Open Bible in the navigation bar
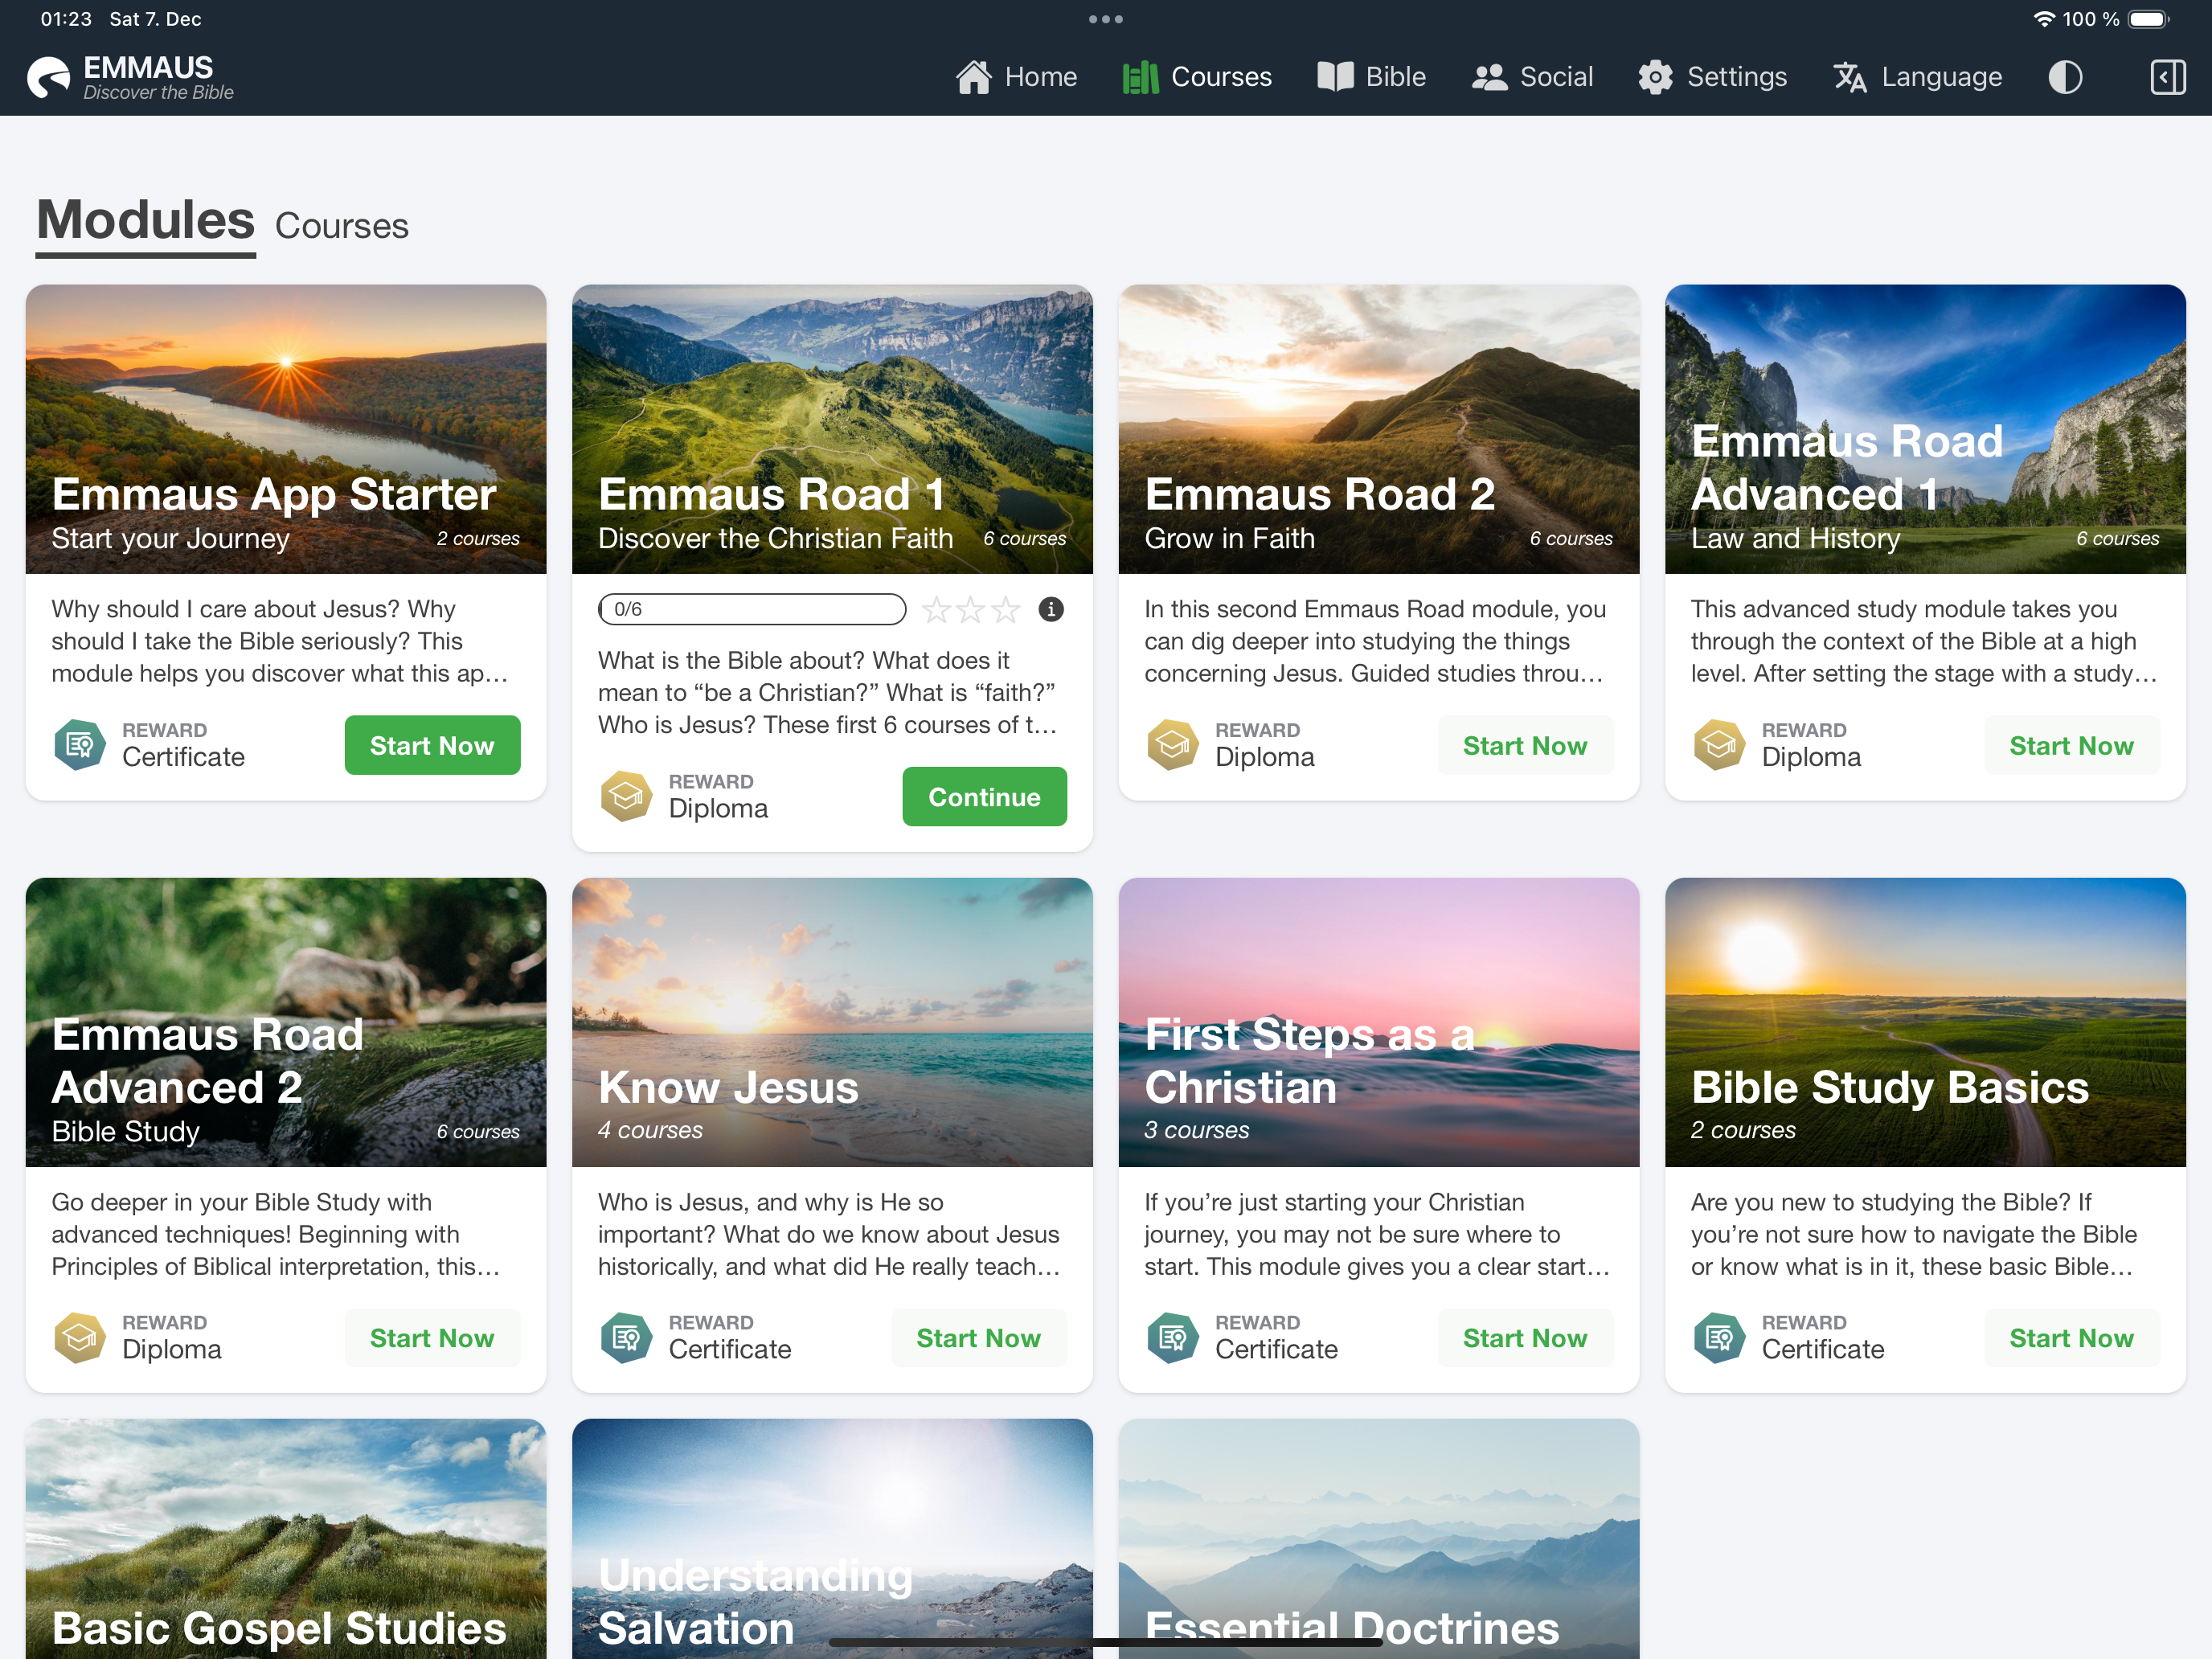 pos(1371,77)
